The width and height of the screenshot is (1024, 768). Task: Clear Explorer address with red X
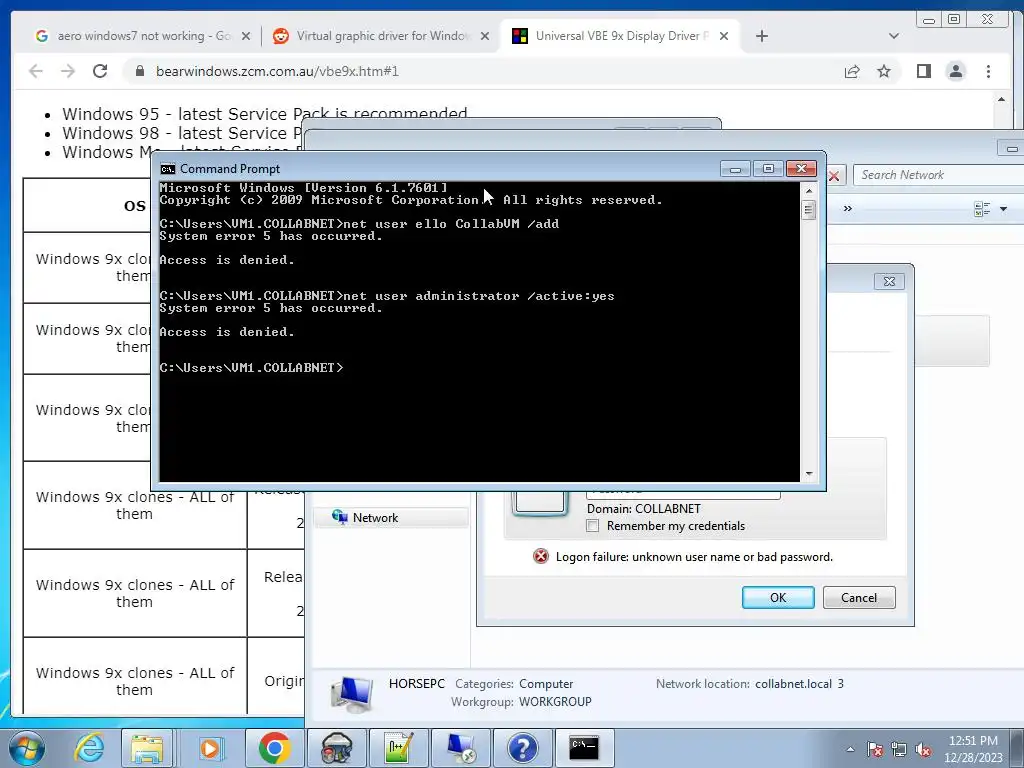point(834,176)
